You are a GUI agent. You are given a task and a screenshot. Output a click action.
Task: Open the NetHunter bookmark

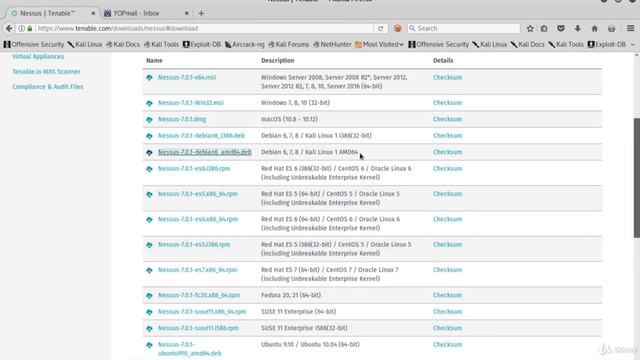[332, 44]
